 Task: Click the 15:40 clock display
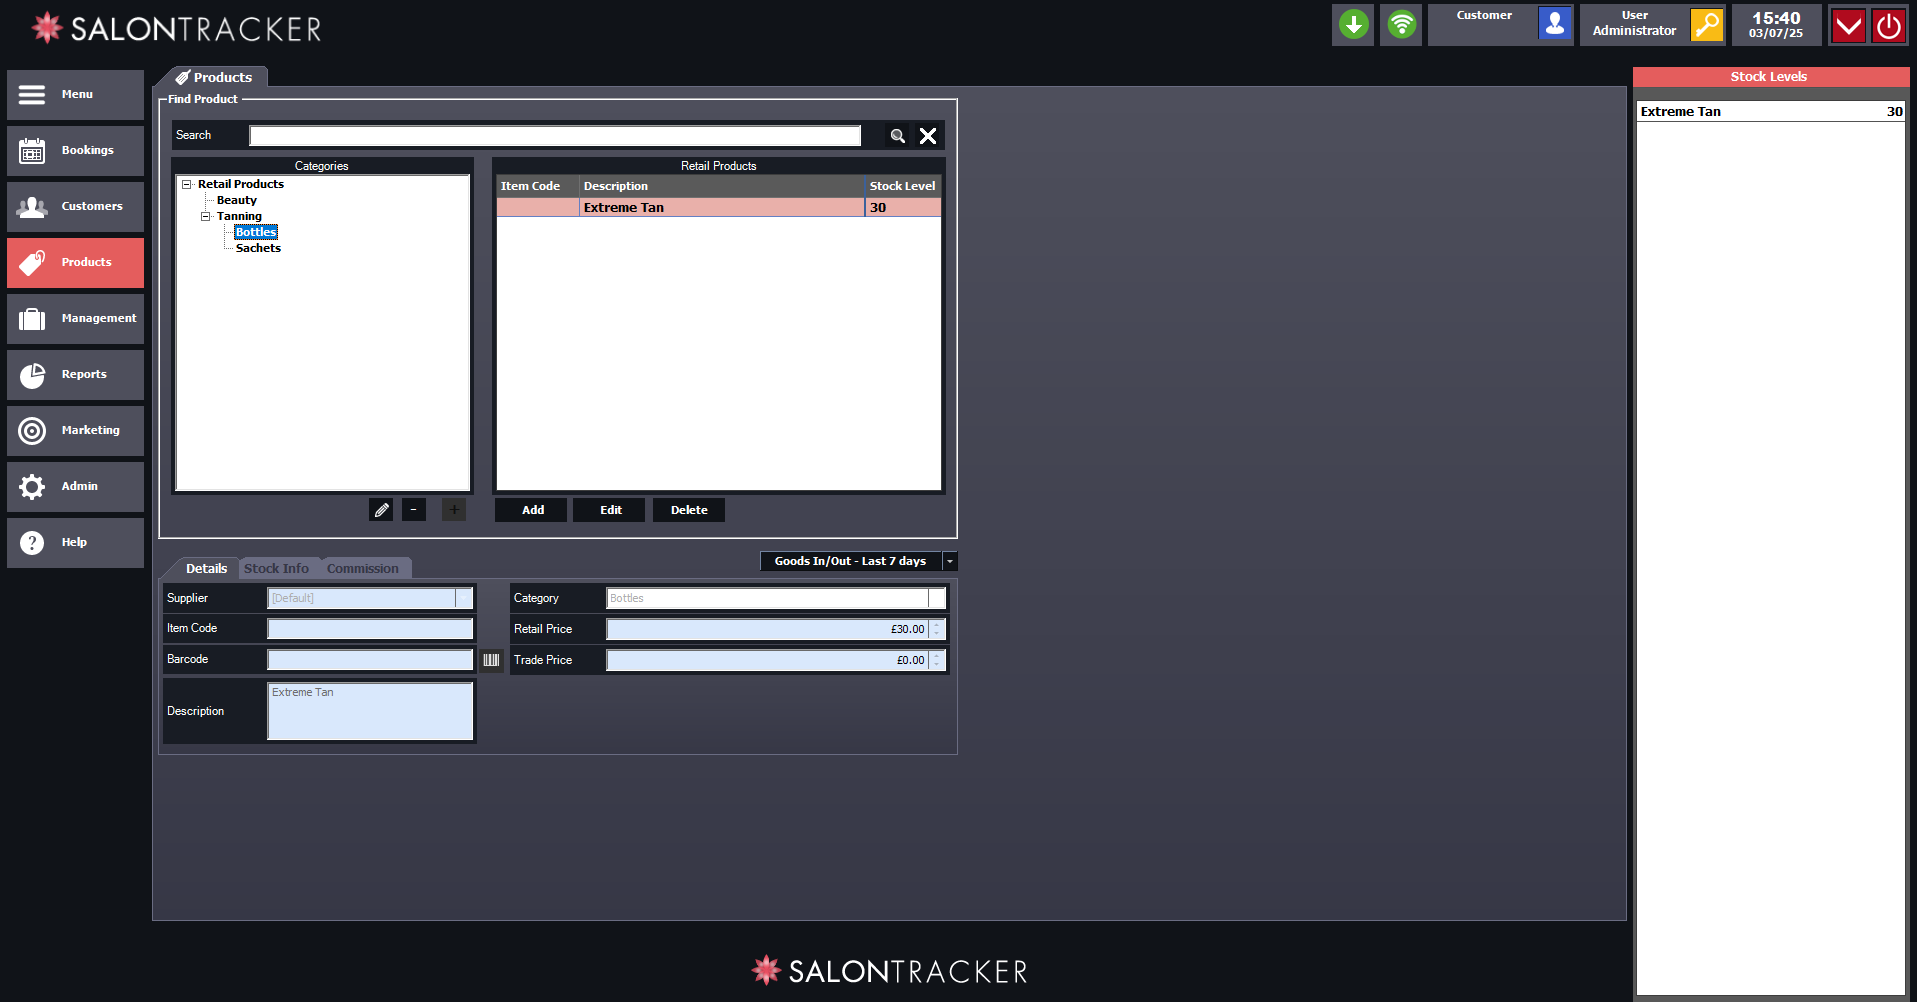point(1776,25)
